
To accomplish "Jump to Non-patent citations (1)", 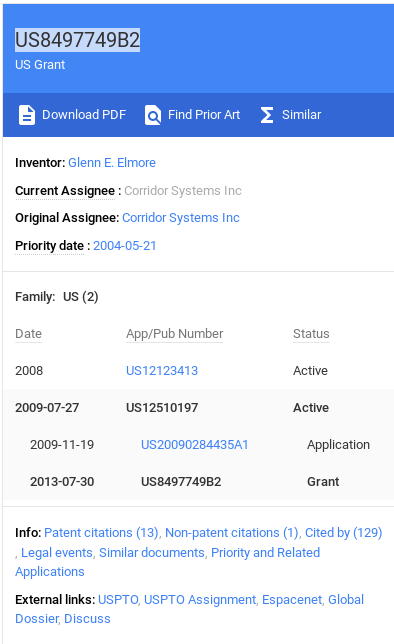I will pyautogui.click(x=232, y=533).
